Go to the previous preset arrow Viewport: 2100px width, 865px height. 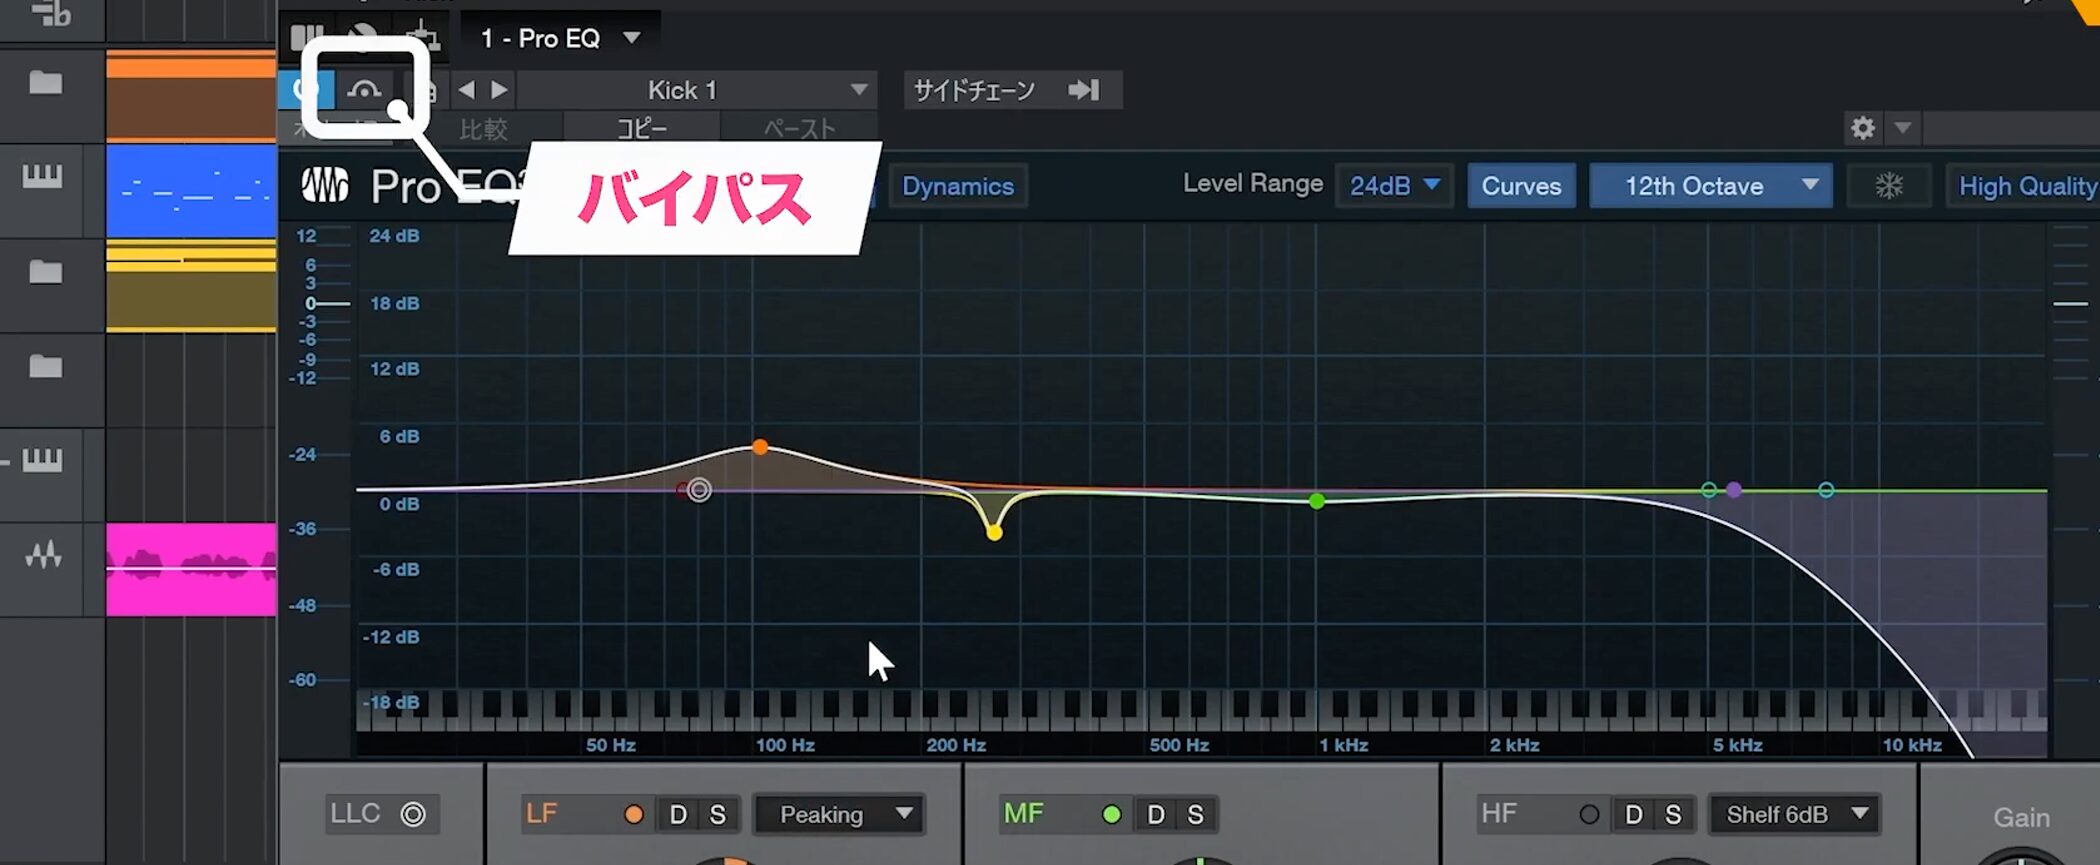point(466,90)
